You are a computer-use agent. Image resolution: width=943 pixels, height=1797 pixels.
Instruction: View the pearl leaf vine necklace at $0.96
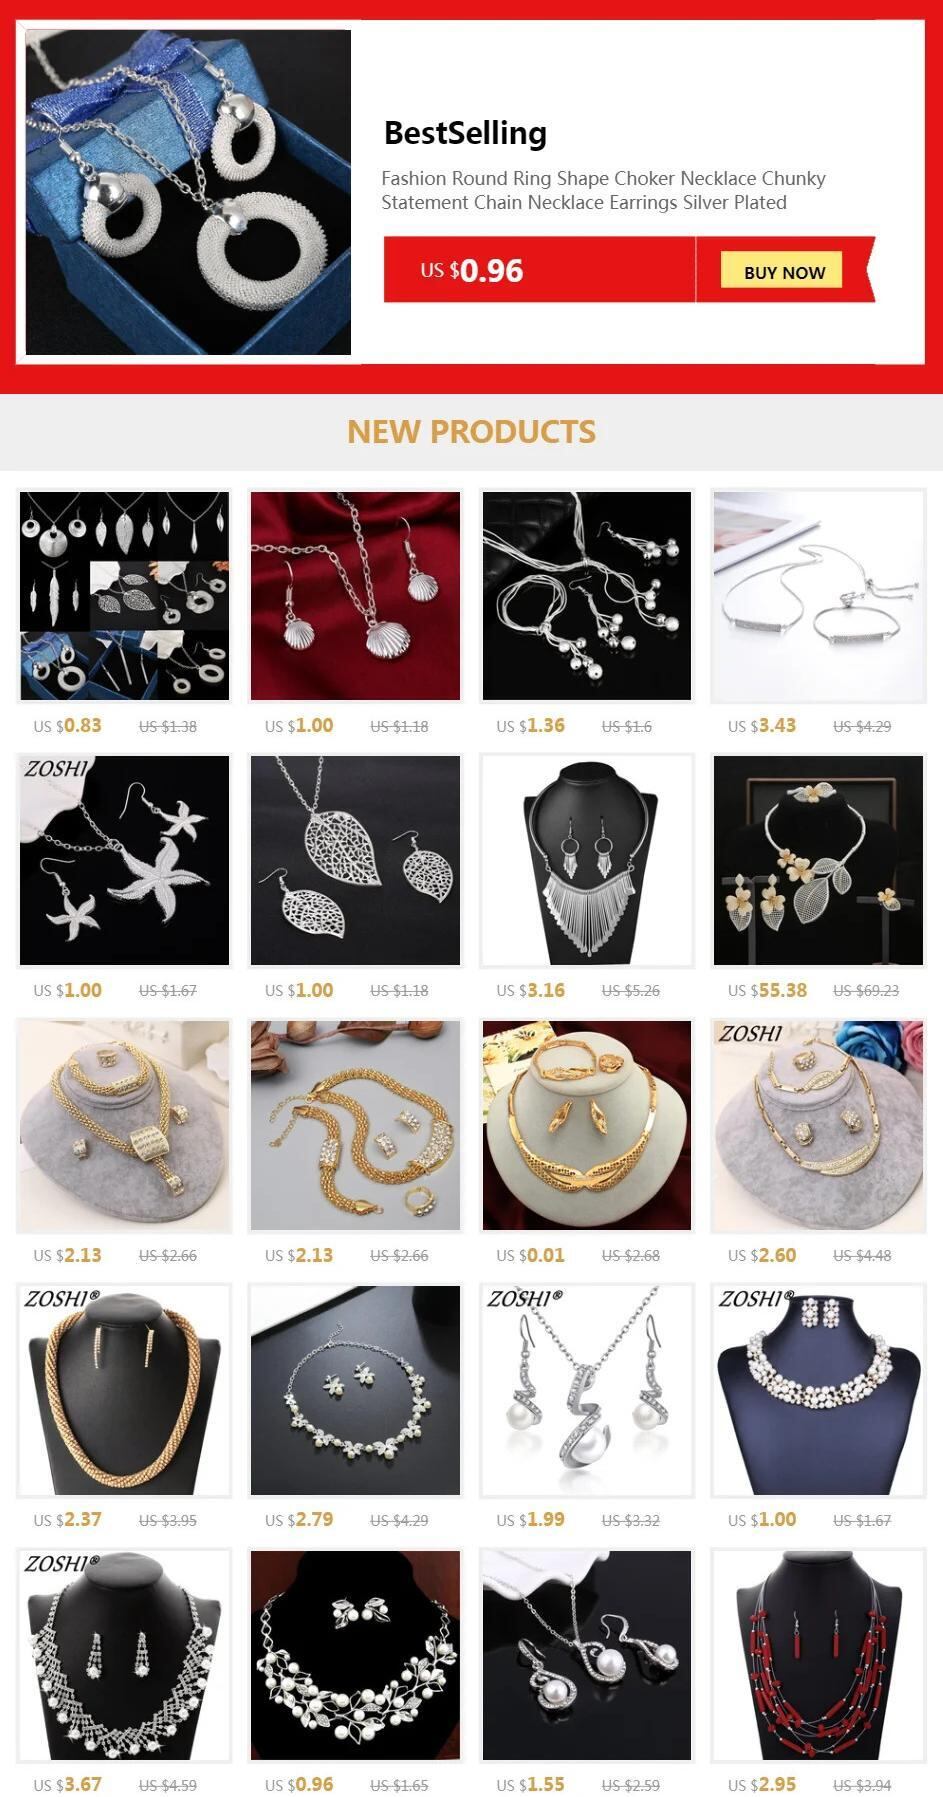[x=355, y=1655]
